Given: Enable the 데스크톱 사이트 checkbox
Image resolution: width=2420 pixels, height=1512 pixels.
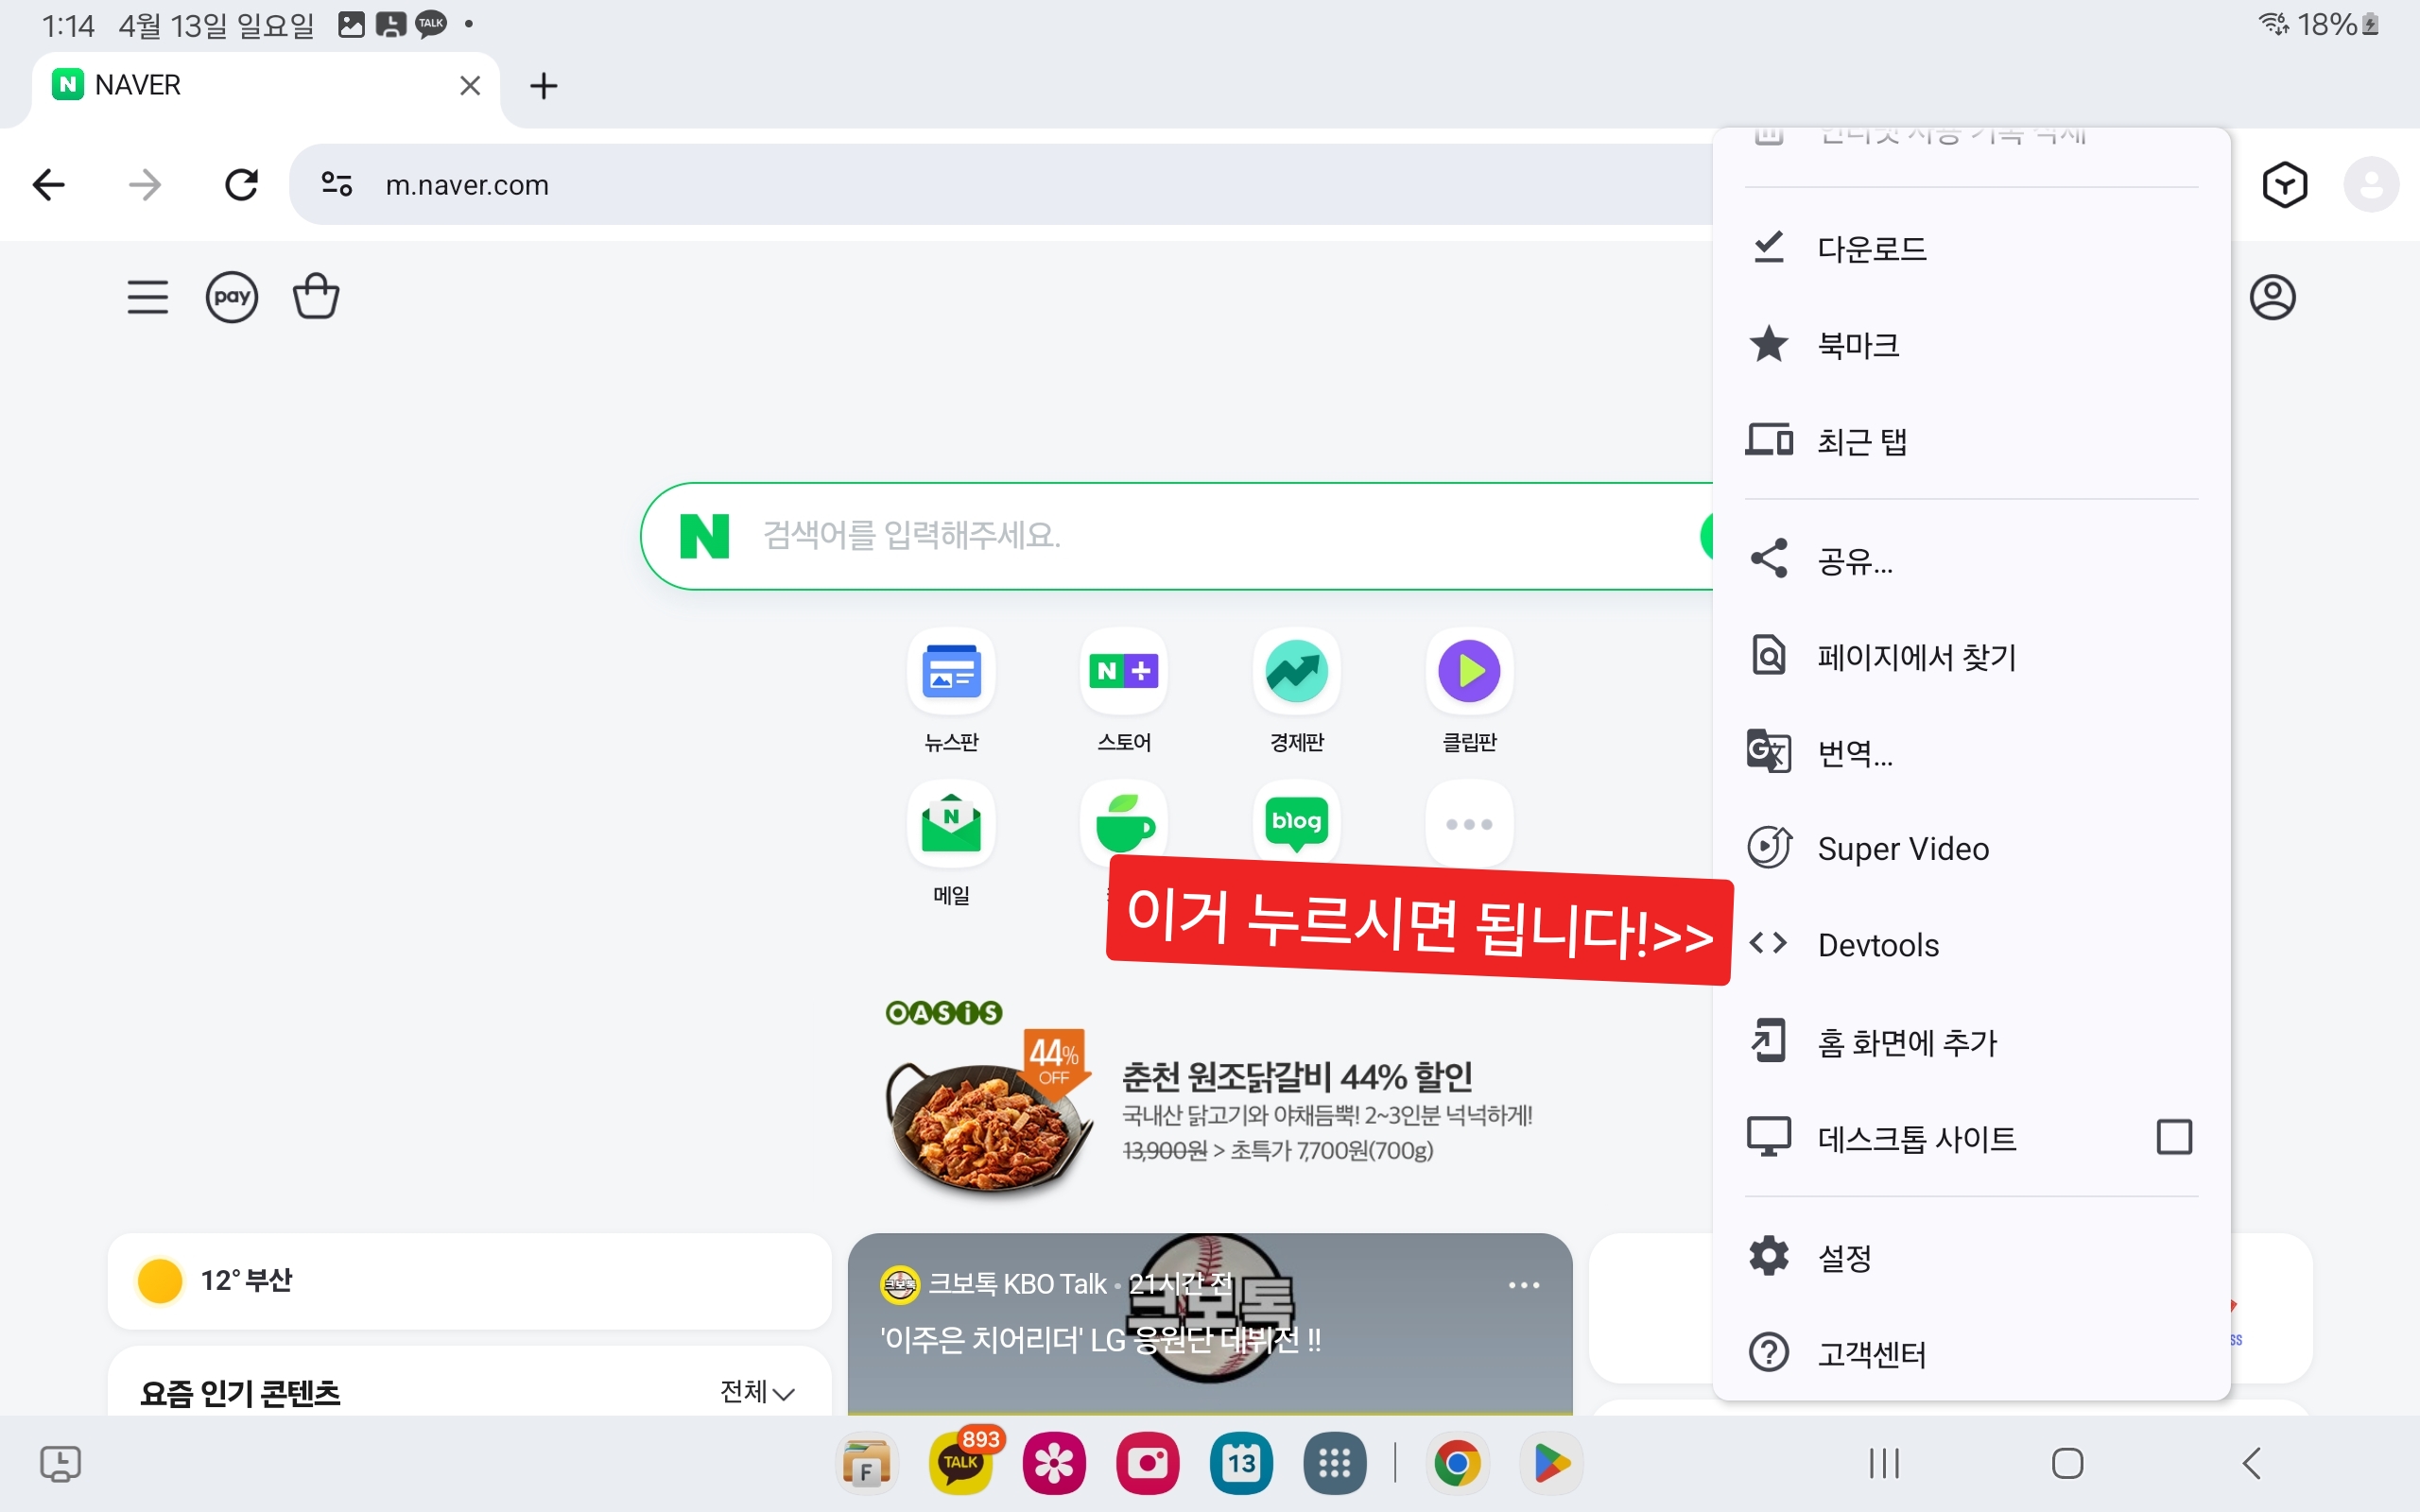Looking at the screenshot, I should pyautogui.click(x=2174, y=1137).
